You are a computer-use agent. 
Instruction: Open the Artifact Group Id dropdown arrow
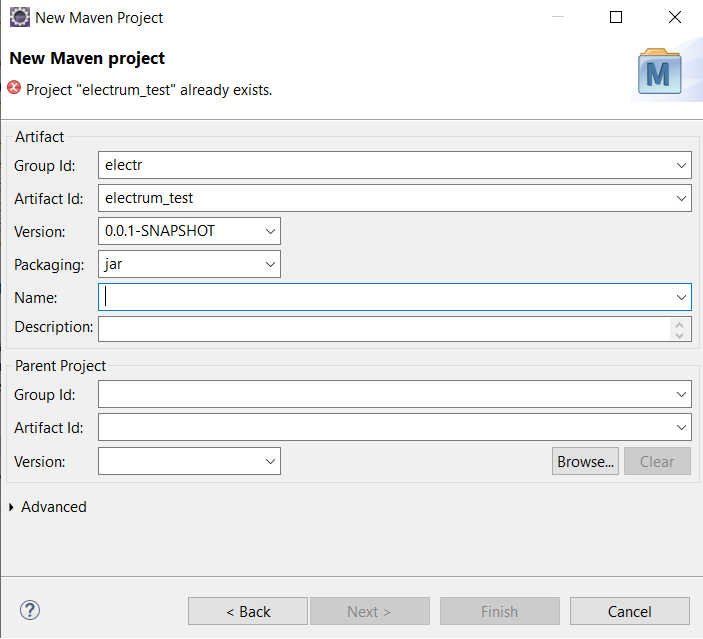tap(681, 165)
